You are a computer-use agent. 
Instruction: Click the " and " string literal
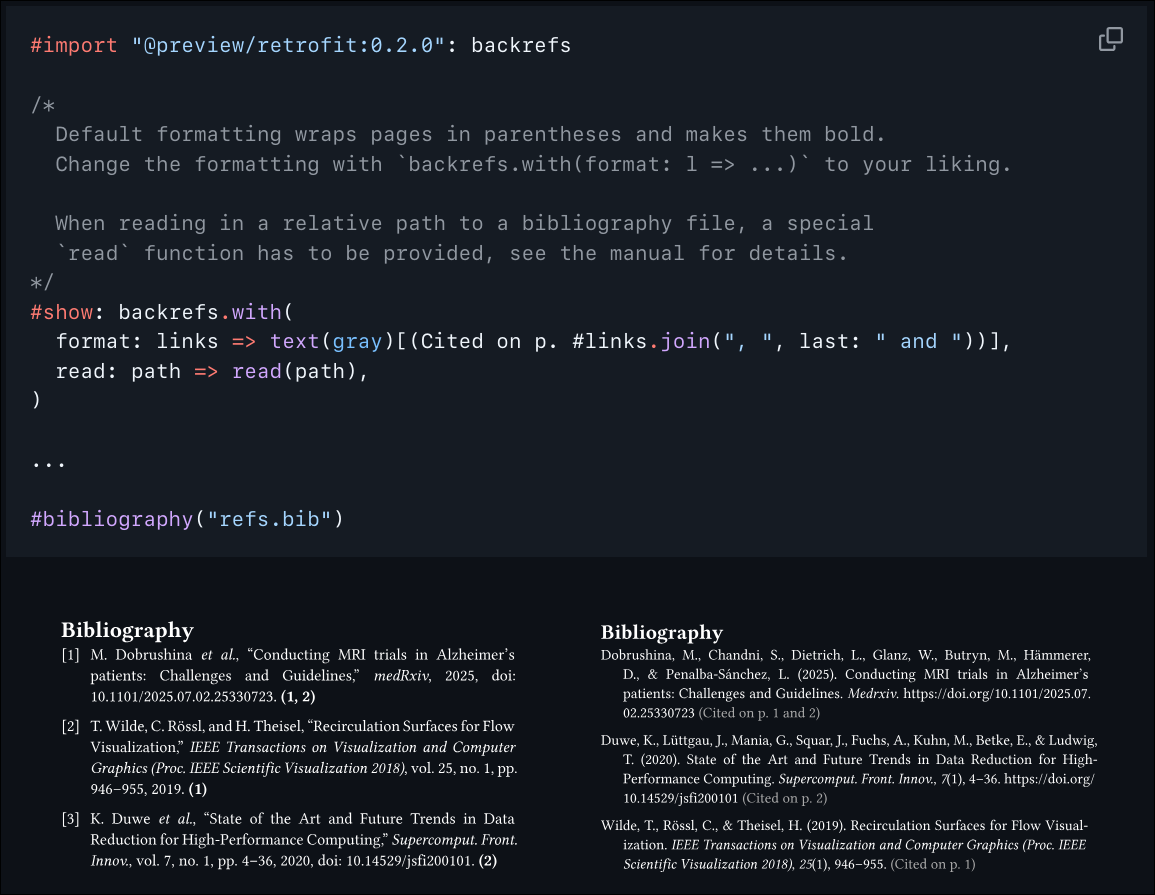[x=919, y=342]
